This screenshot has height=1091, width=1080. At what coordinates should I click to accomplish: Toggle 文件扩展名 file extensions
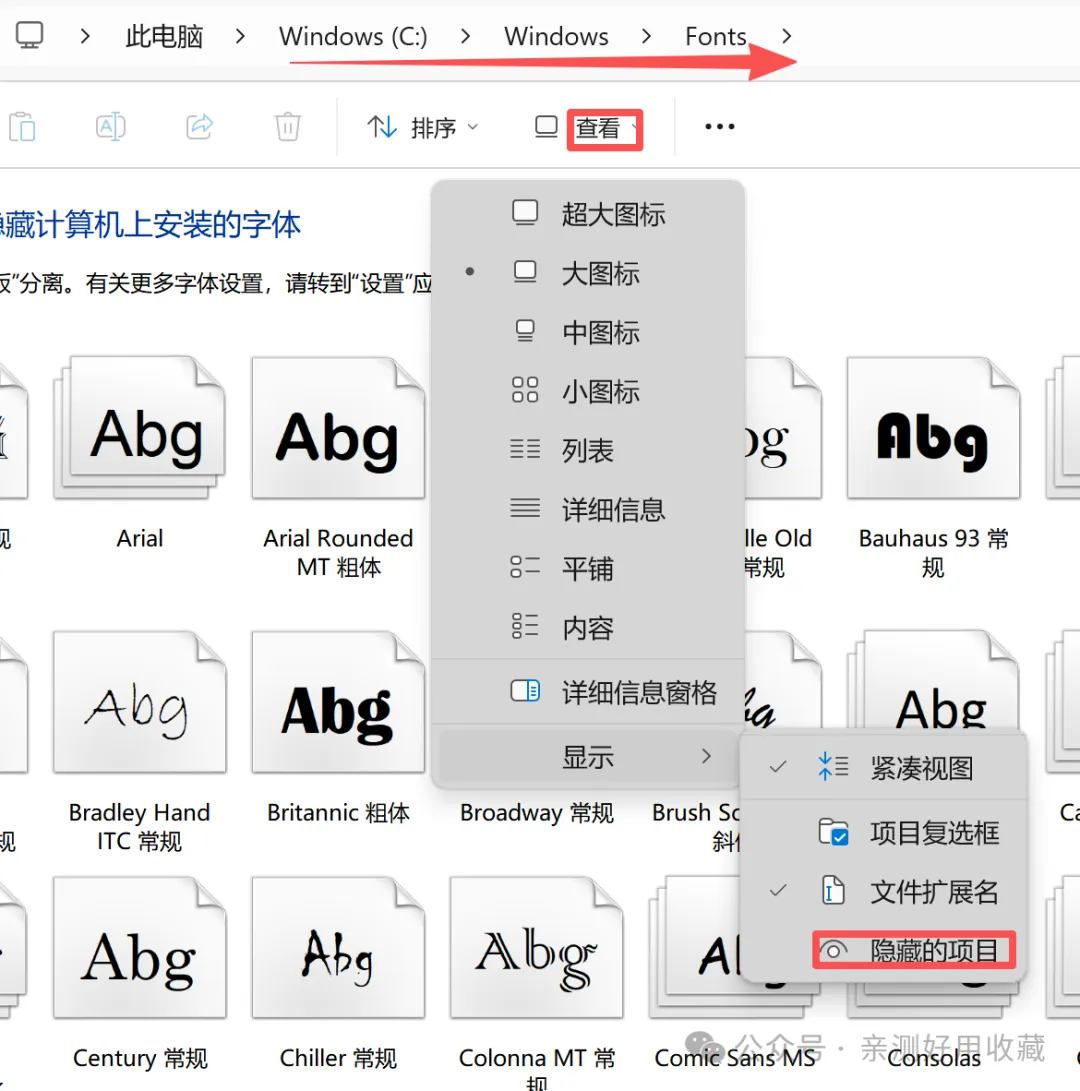[x=883, y=891]
